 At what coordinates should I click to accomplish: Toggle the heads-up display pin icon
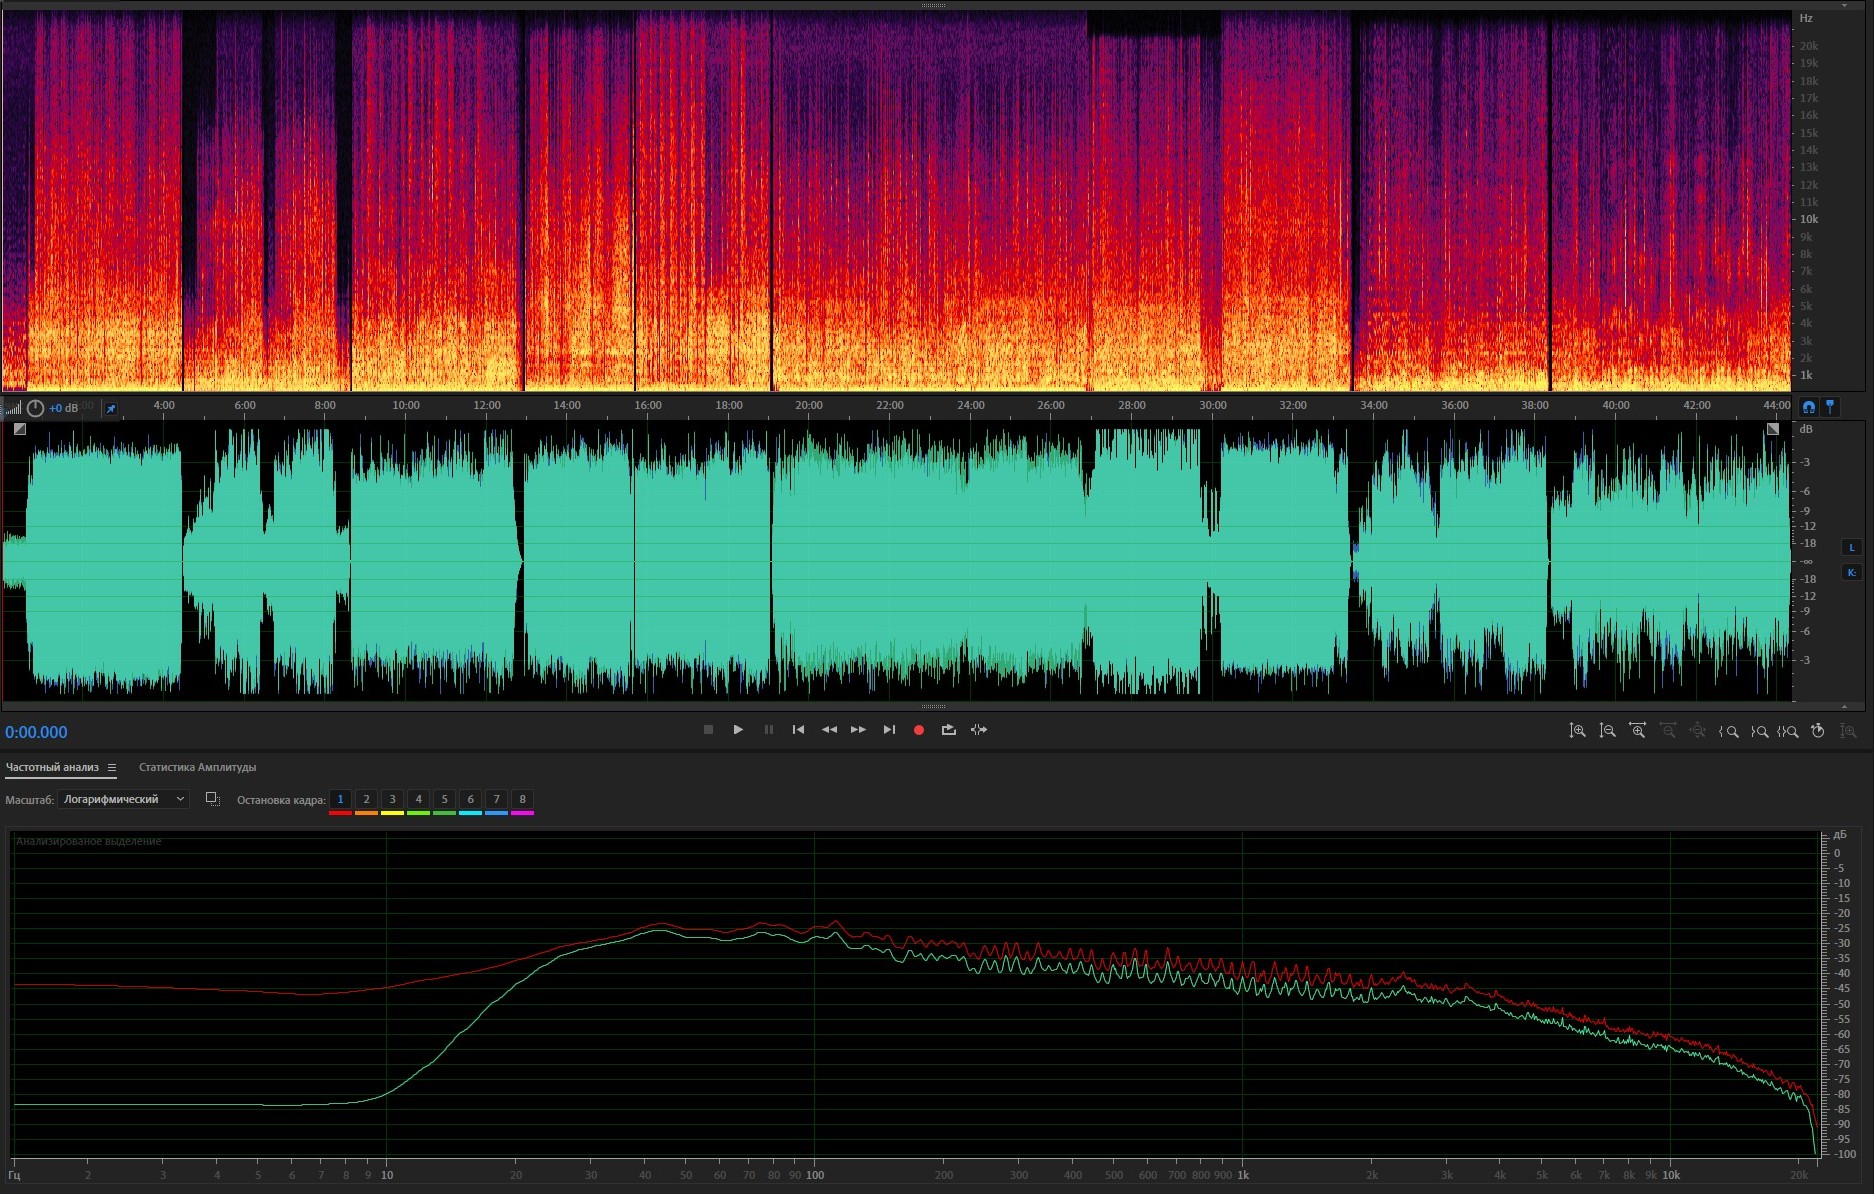[111, 408]
